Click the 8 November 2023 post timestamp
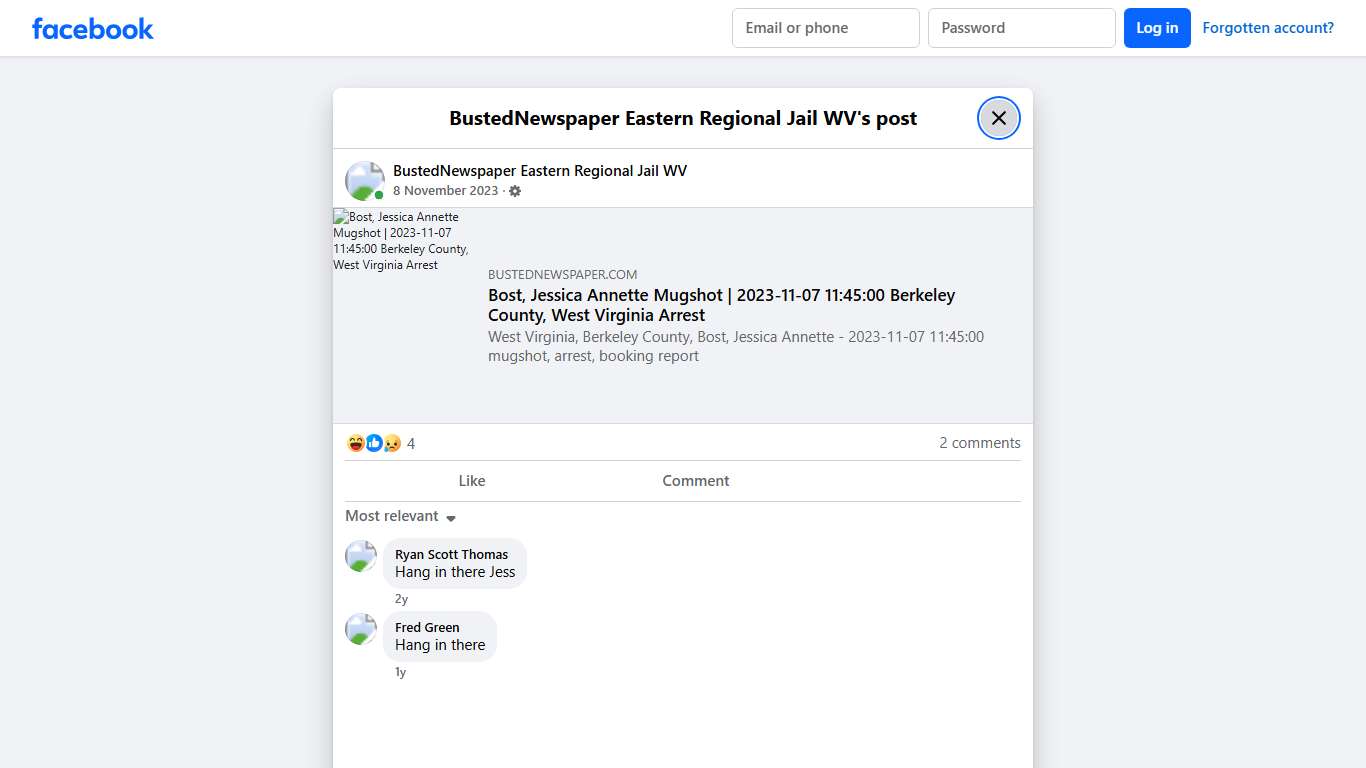This screenshot has height=768, width=1366. coord(445,190)
